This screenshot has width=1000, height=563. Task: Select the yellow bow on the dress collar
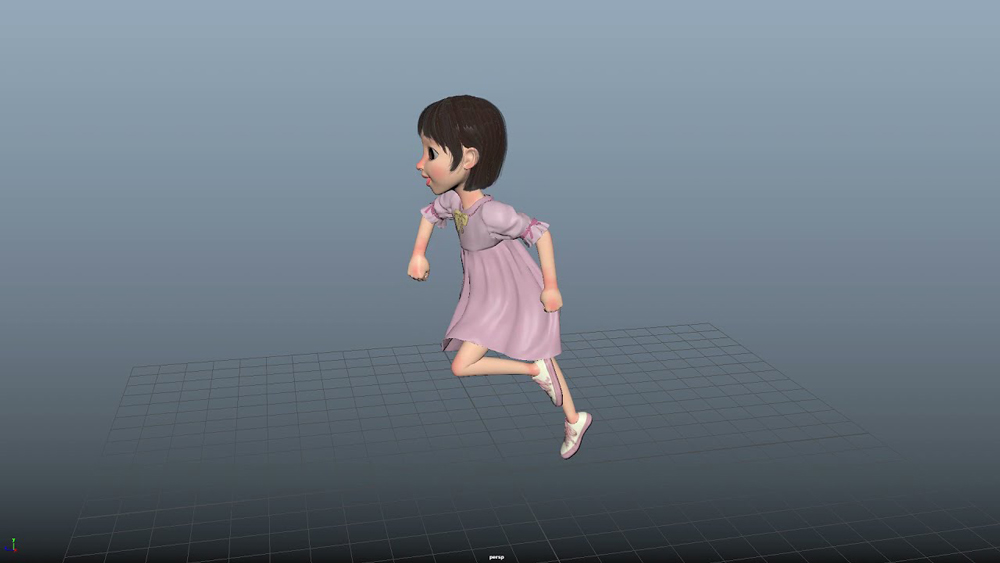460,218
